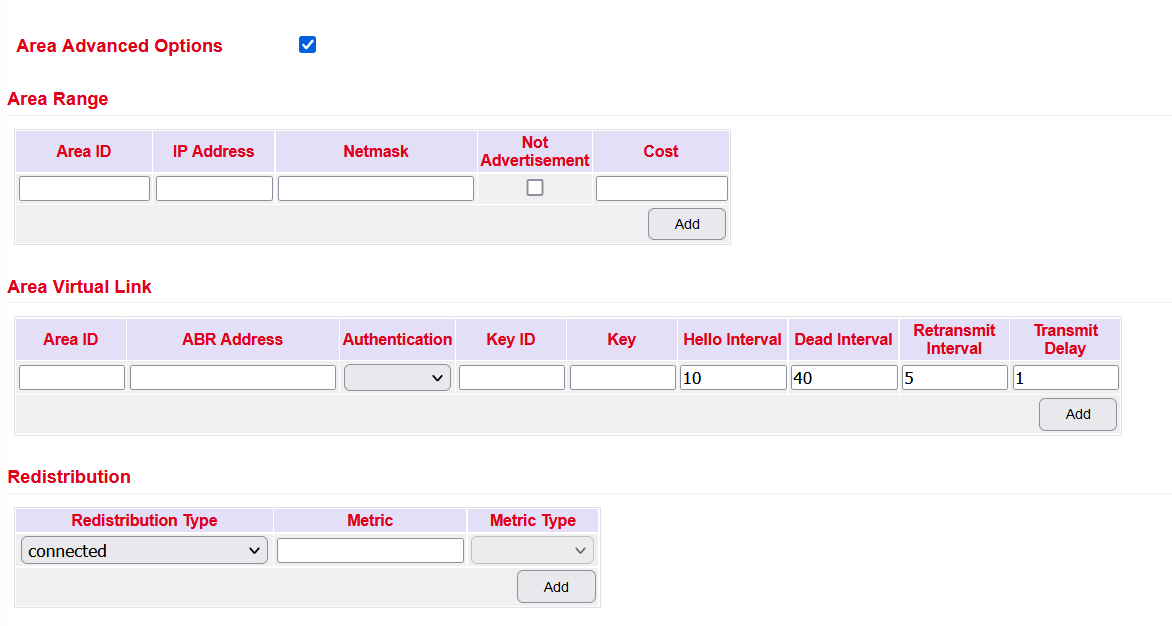Click the Not Advertisement column header
Viewport: 1172px width, 626px height.
pyautogui.click(x=534, y=152)
